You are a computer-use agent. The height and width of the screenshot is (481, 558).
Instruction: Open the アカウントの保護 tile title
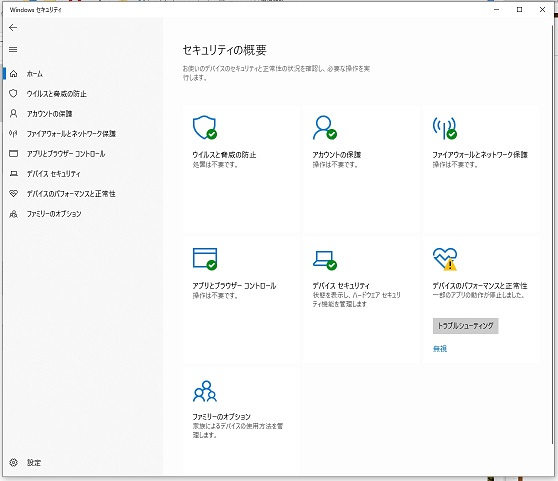(x=336, y=154)
